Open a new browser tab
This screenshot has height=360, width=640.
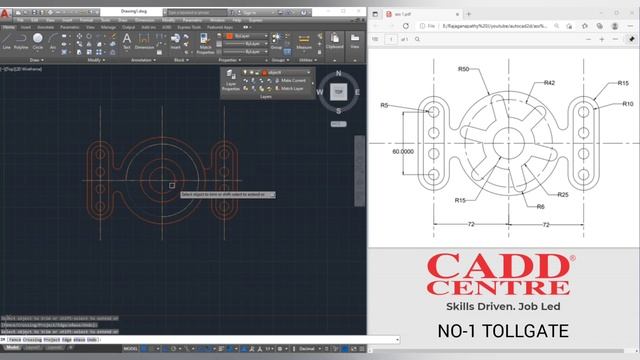point(469,14)
